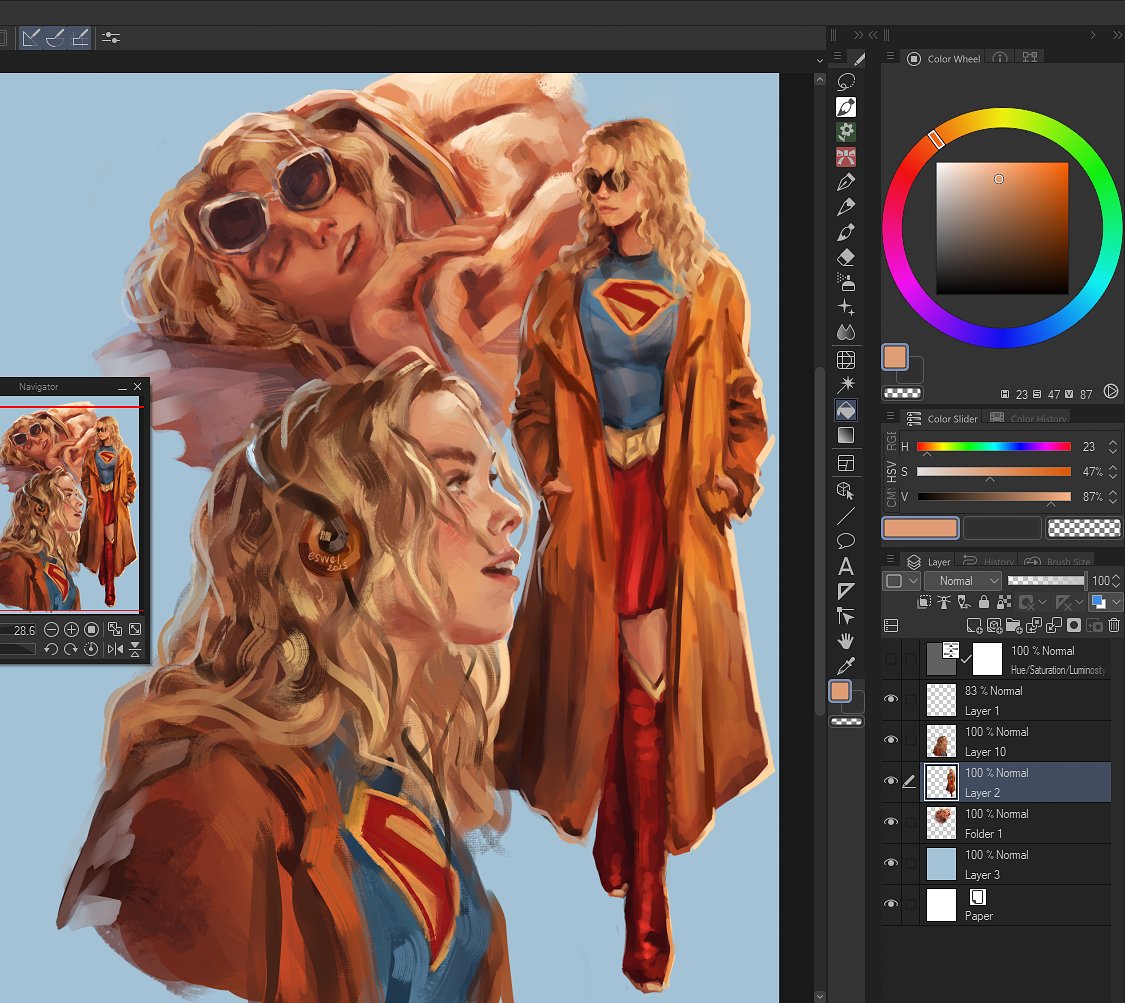
Task: Flip canvas vertically in Navigator
Action: tap(135, 649)
